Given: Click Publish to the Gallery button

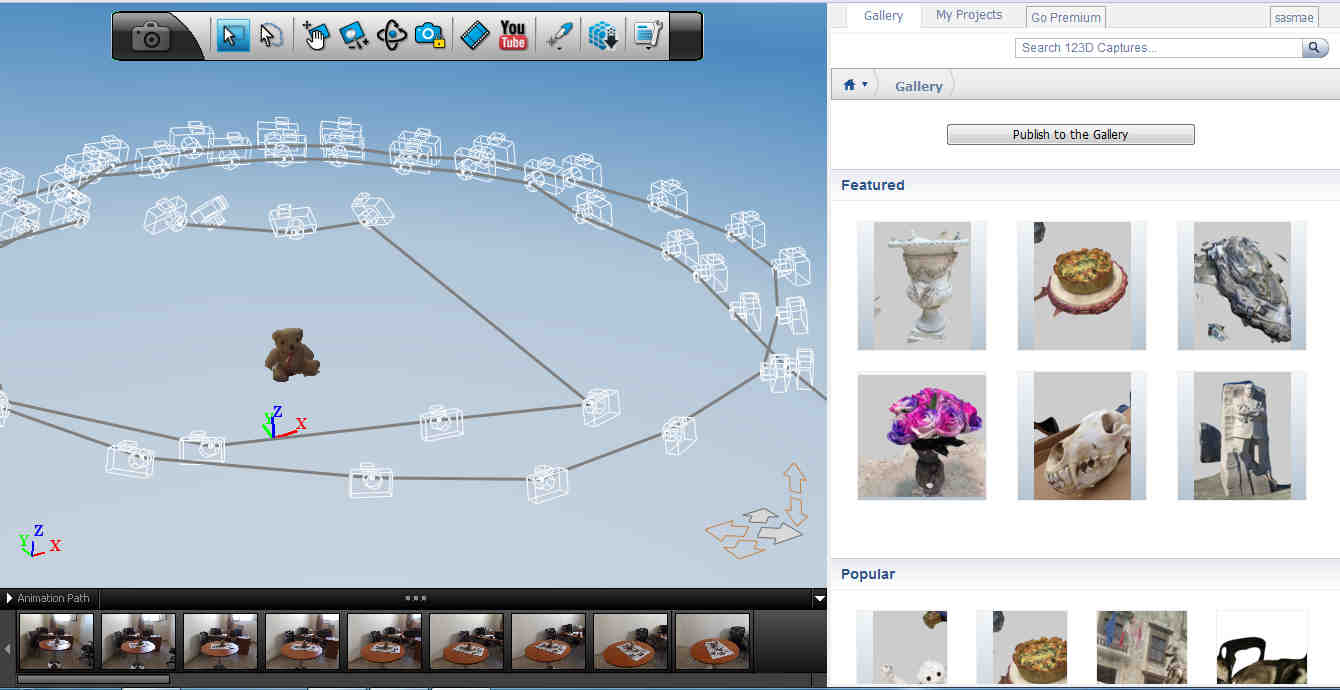Looking at the screenshot, I should point(1070,134).
